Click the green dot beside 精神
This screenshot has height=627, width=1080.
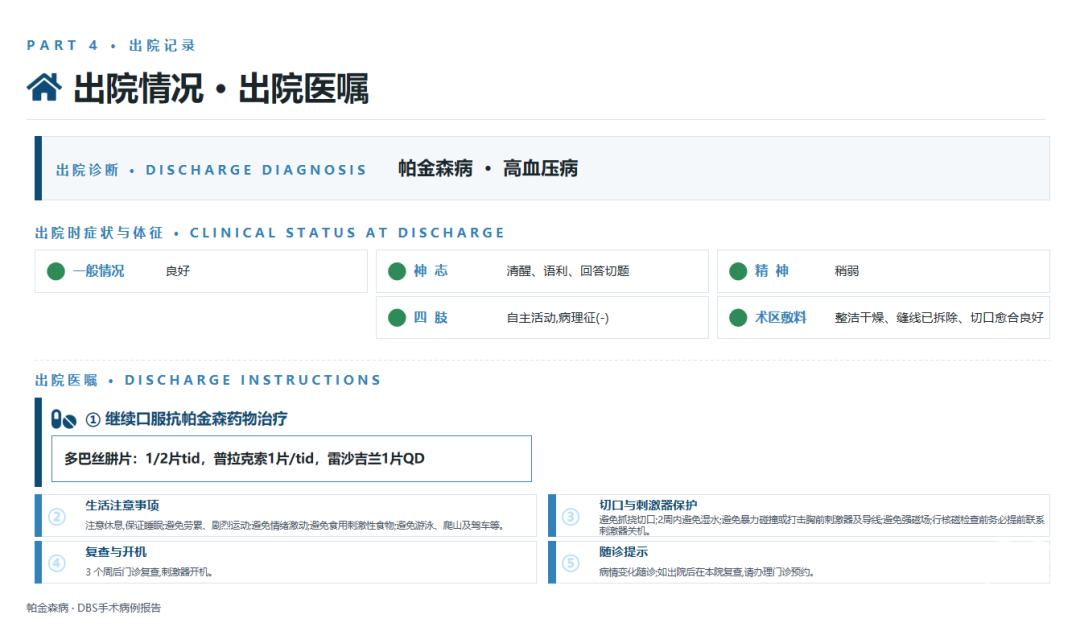click(738, 271)
